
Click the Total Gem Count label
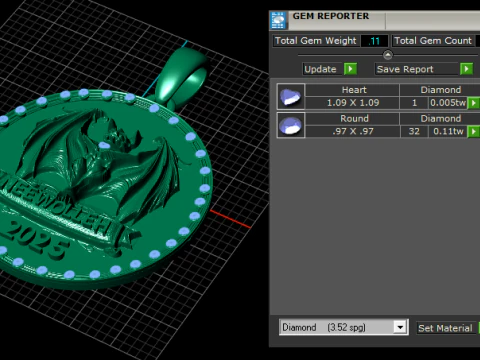[433, 41]
